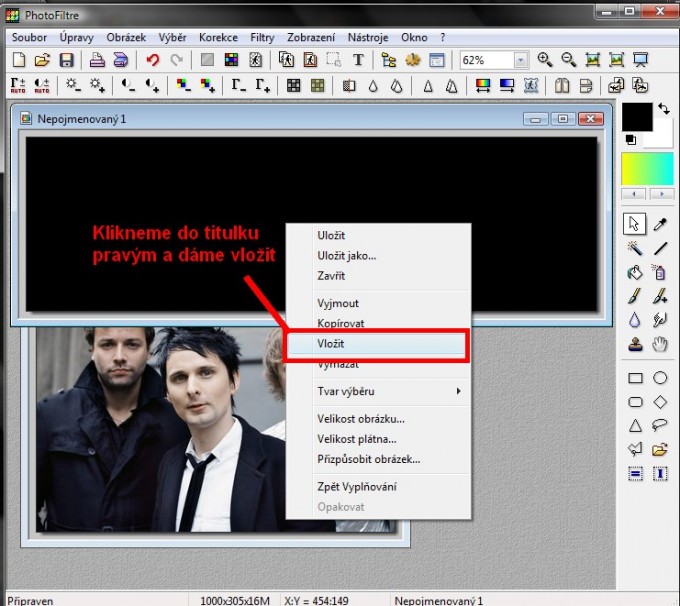The image size is (680, 606).
Task: Open the Zobrazení menu
Action: 311,38
